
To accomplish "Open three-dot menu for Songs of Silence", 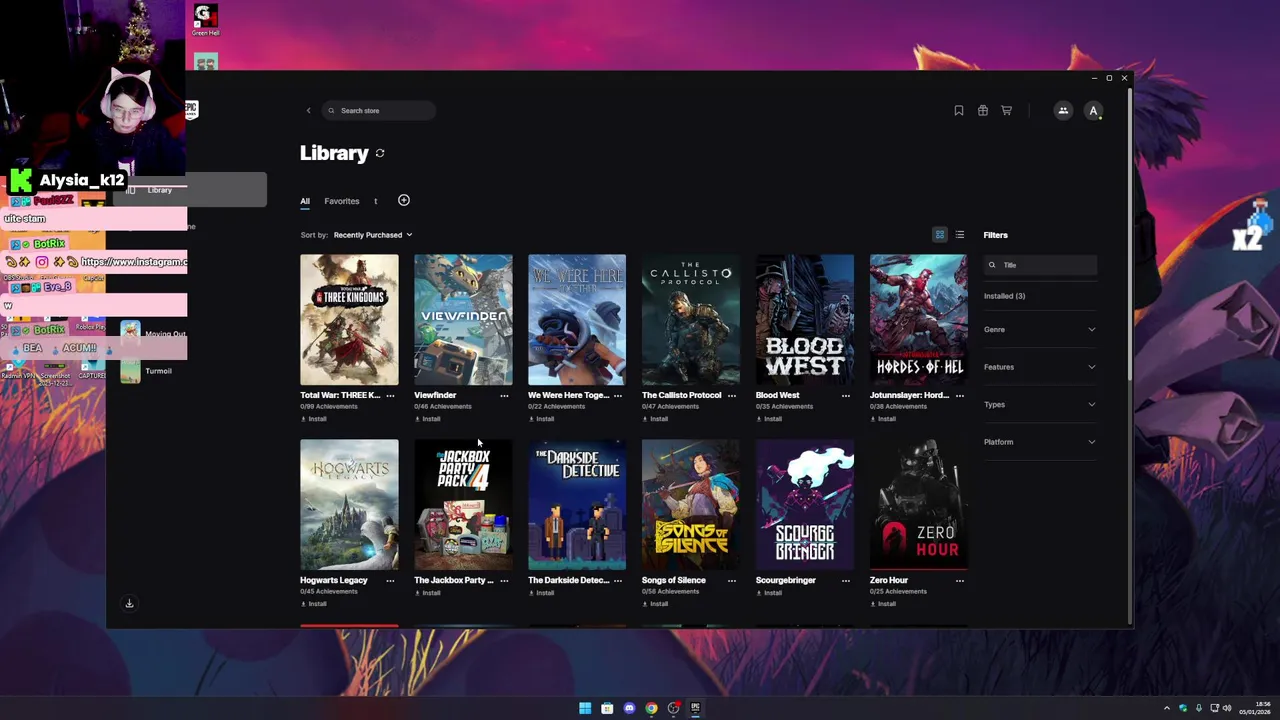I will 732,581.
